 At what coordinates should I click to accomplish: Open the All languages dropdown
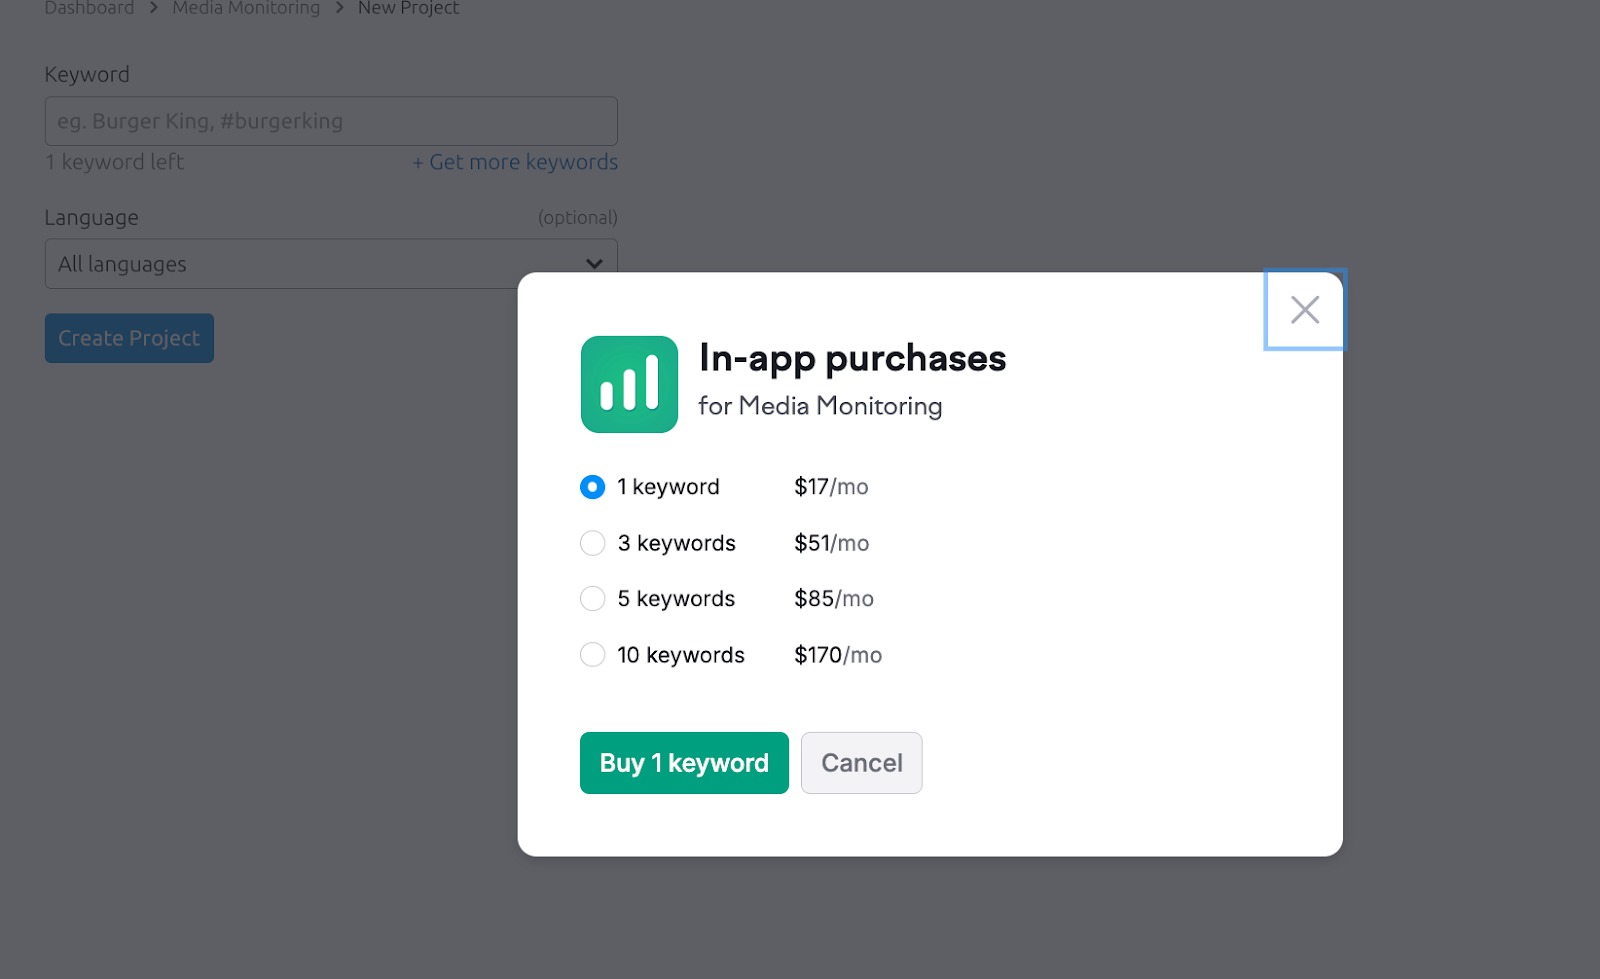(331, 264)
